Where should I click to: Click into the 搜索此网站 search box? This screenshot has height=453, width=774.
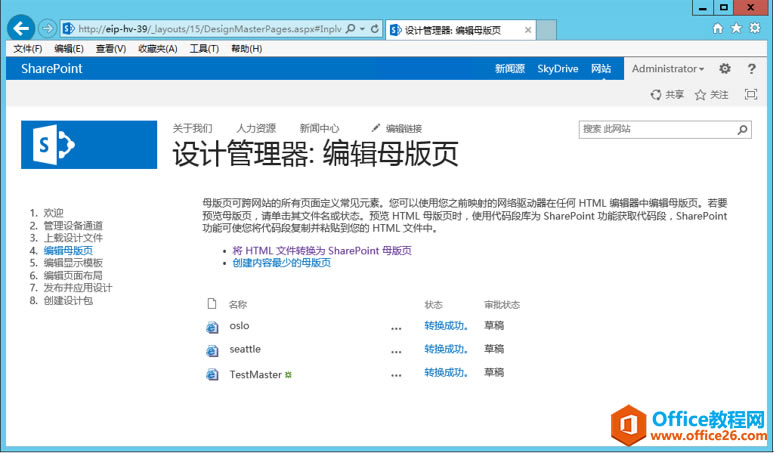pyautogui.click(x=658, y=129)
